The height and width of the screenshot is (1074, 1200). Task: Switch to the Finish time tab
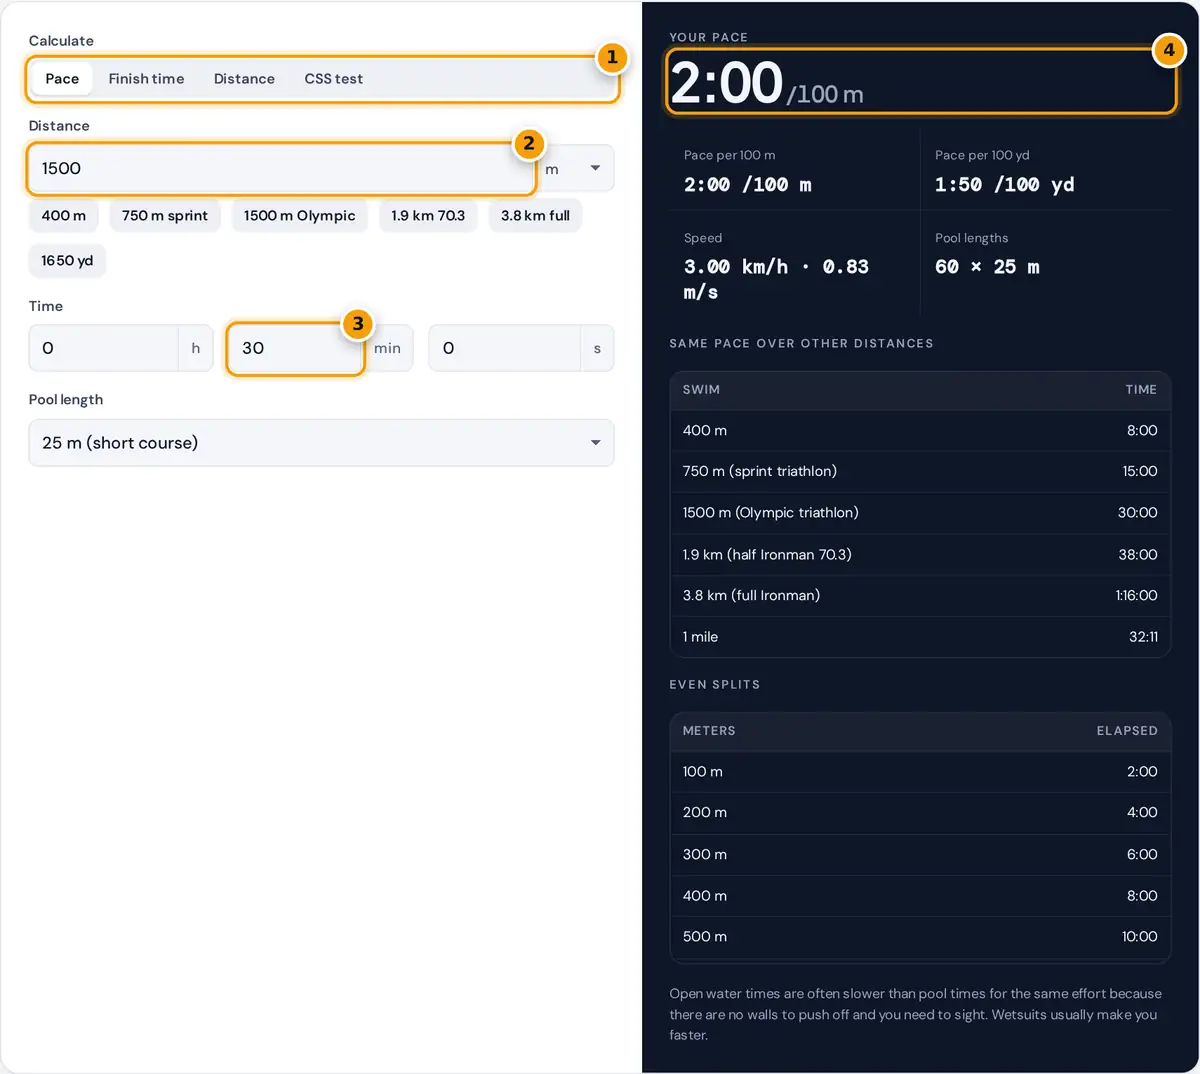146,79
